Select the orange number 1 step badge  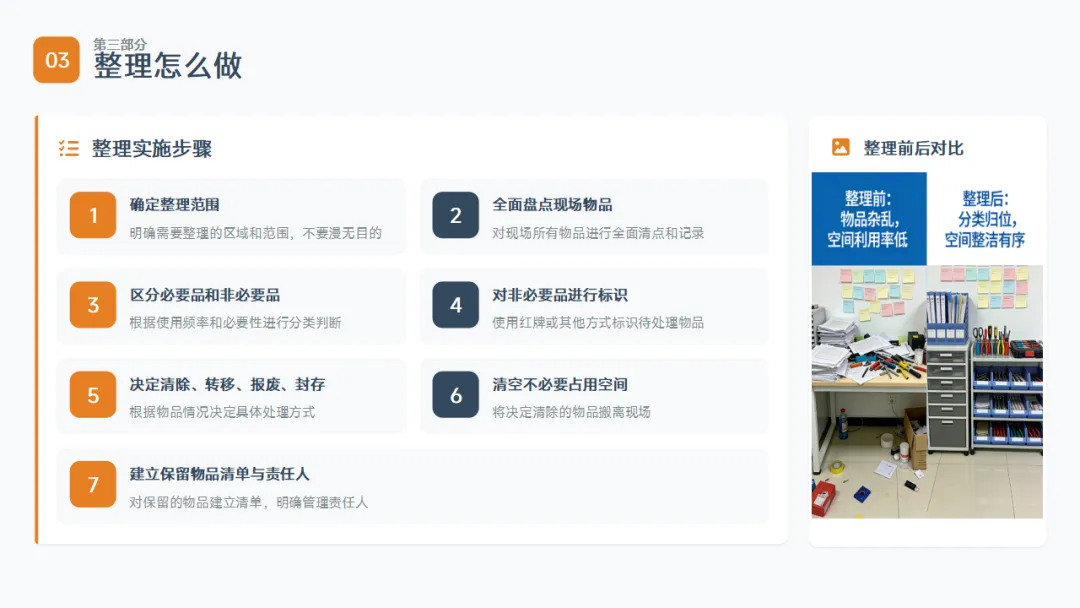pyautogui.click(x=93, y=215)
